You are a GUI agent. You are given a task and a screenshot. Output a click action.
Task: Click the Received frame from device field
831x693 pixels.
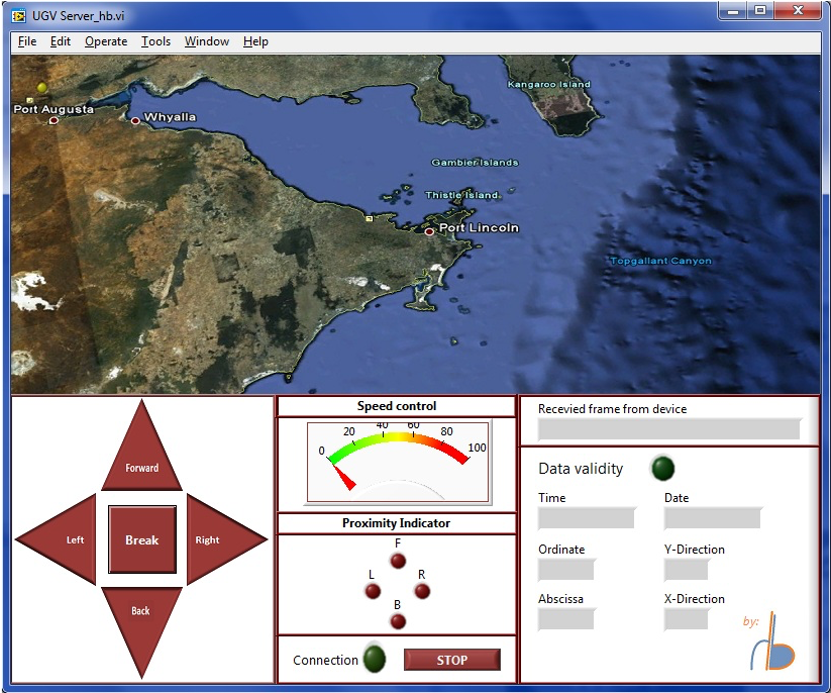tap(669, 429)
